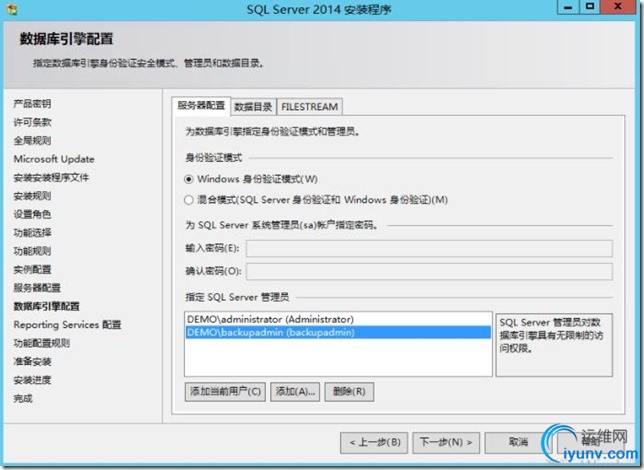This screenshot has width=644, height=470.
Task: Select DEMO\administrator in administrators list
Action: pos(338,319)
